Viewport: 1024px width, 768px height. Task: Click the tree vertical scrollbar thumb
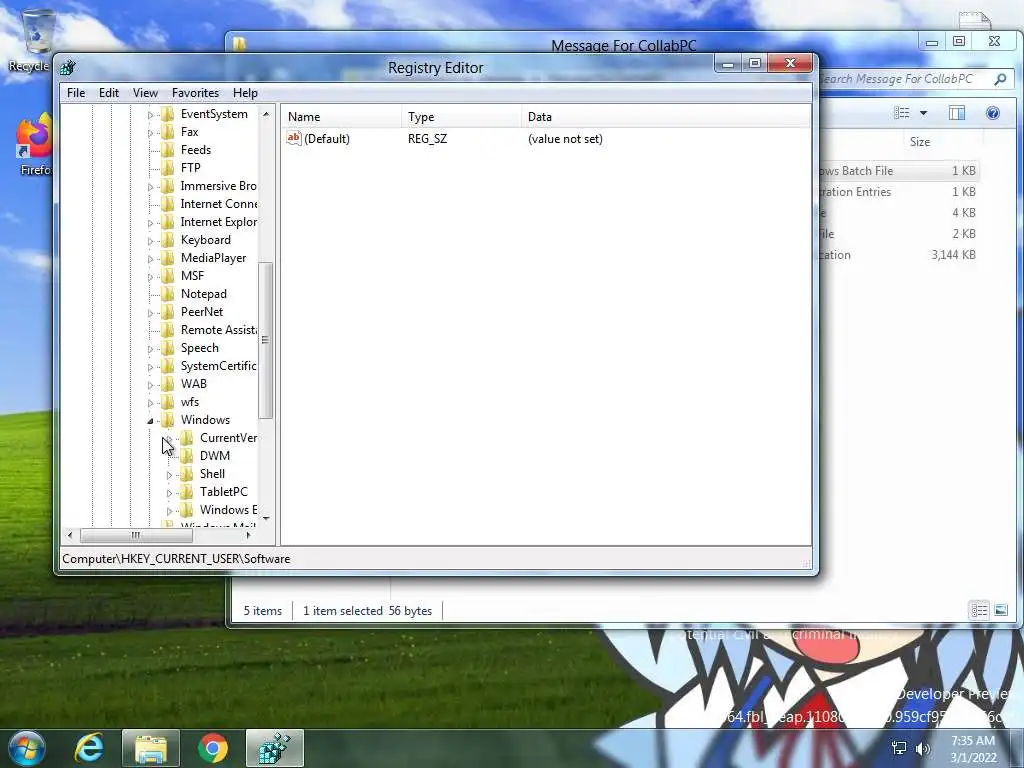[x=265, y=340]
